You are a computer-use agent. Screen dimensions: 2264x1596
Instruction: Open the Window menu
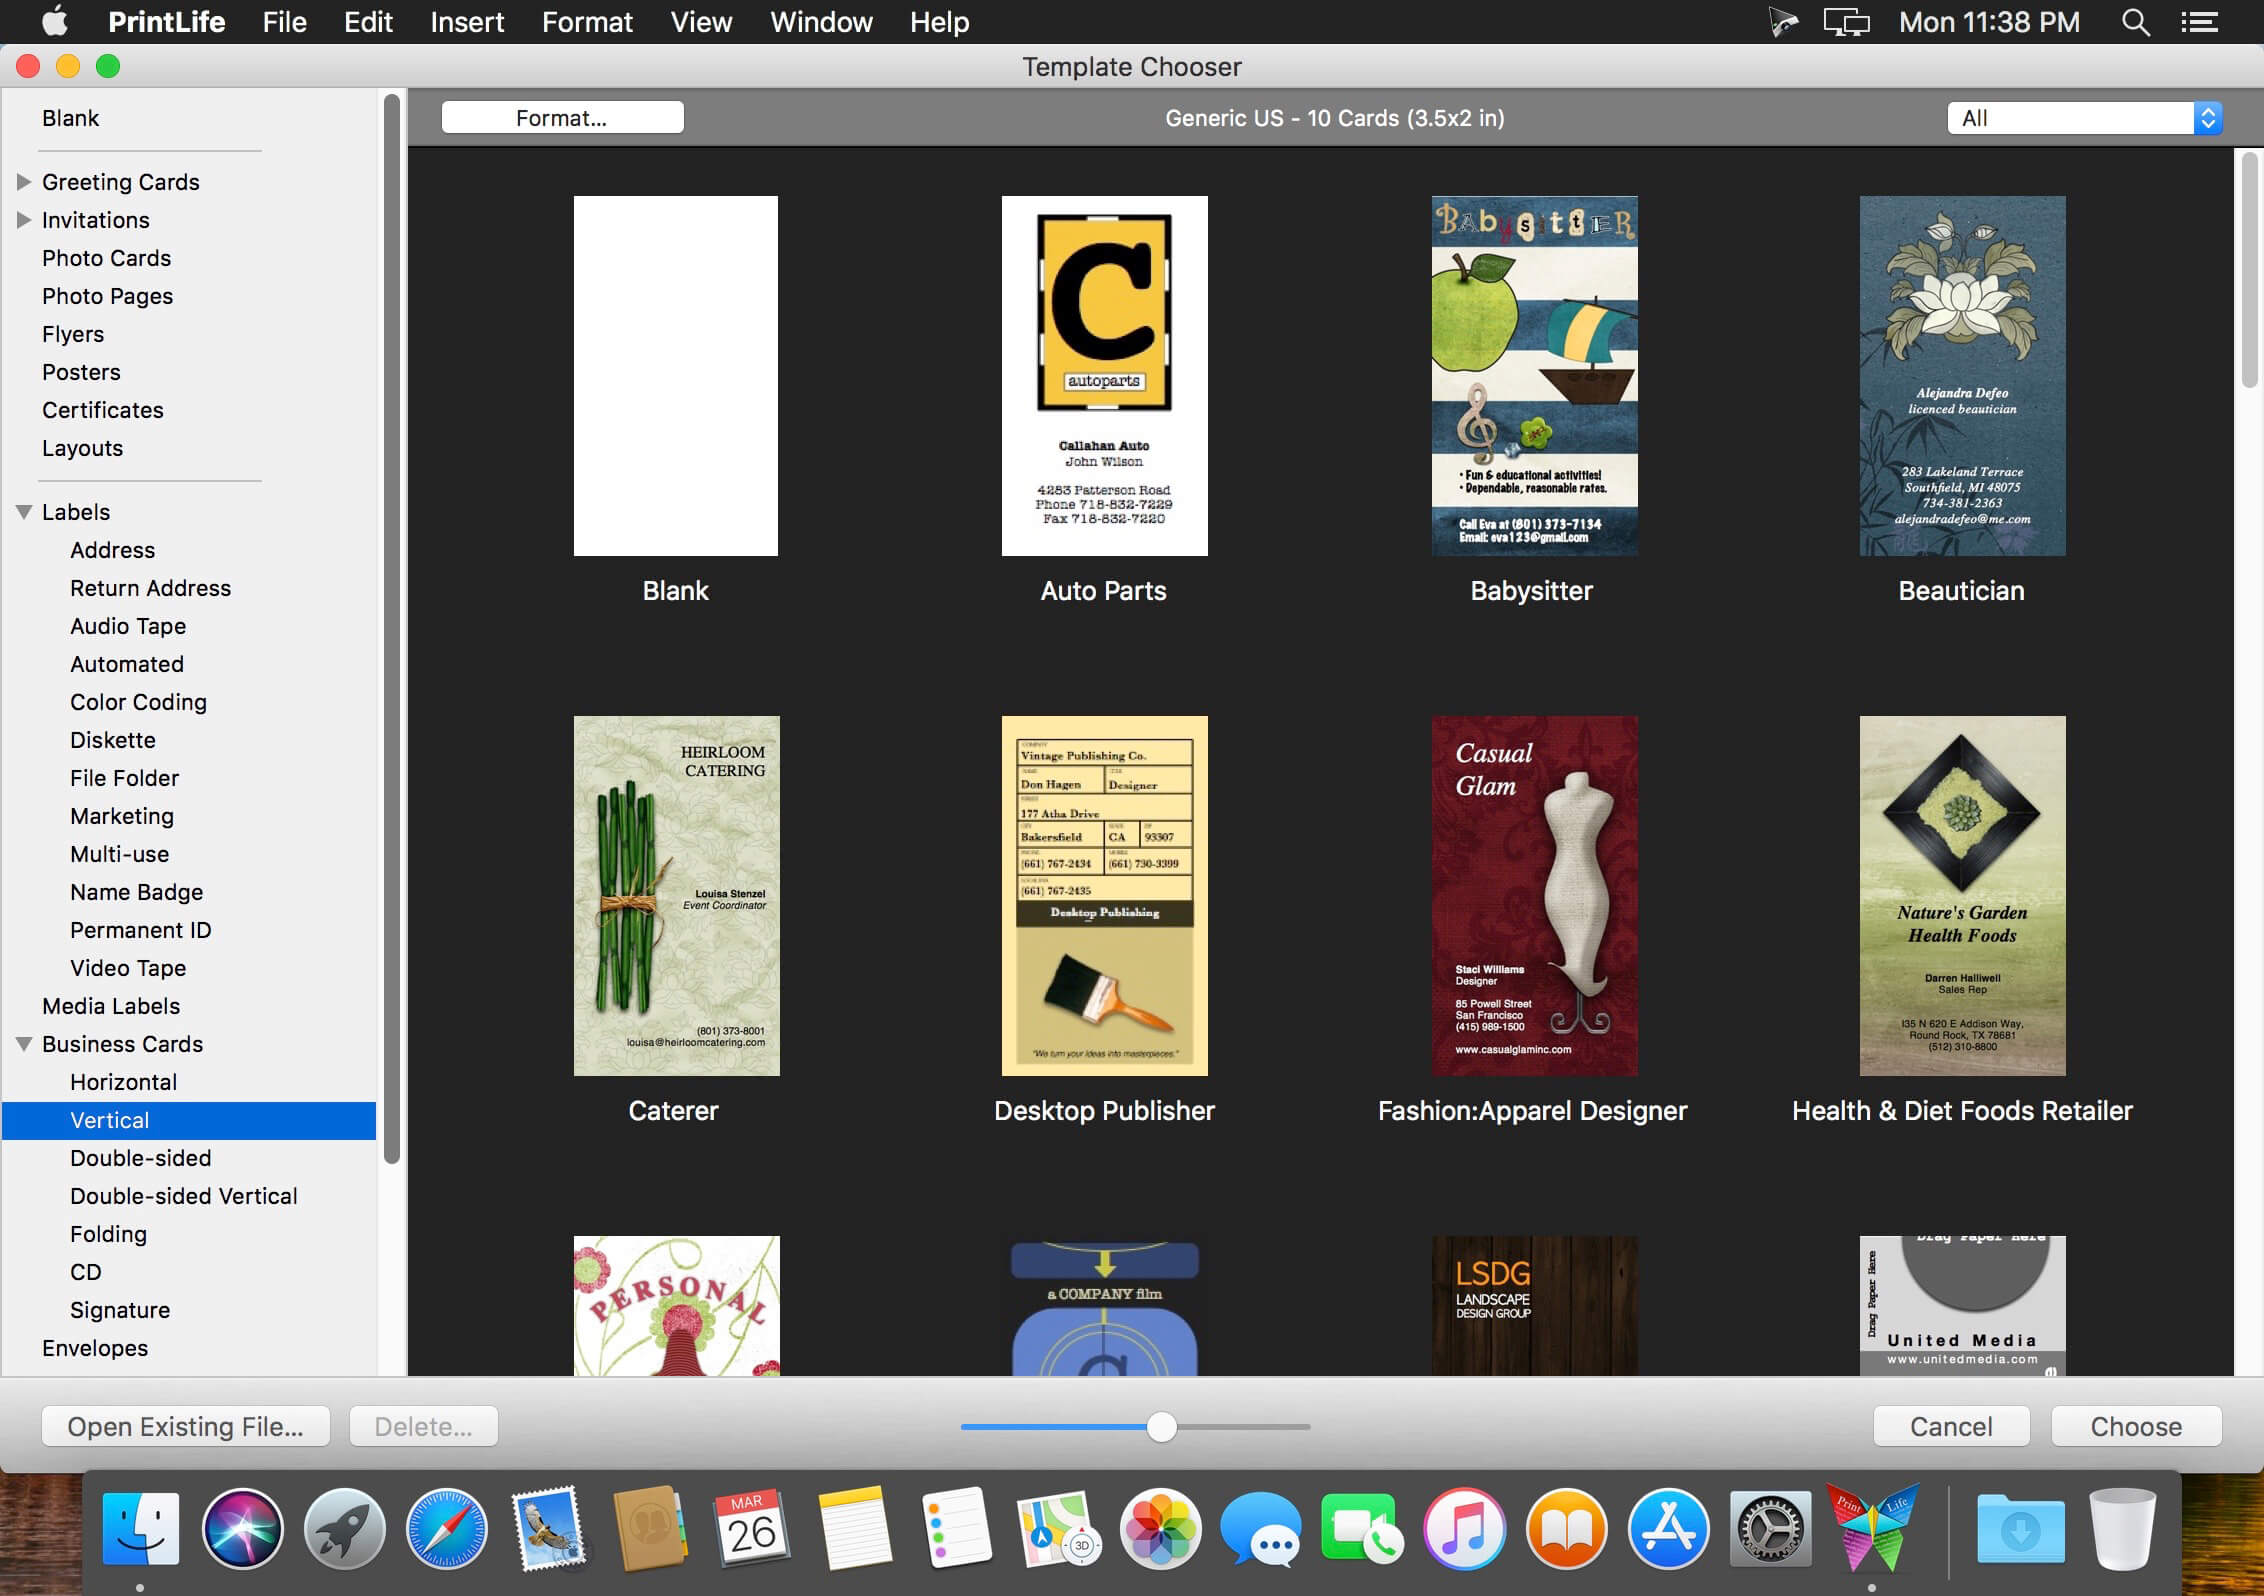pos(821,22)
